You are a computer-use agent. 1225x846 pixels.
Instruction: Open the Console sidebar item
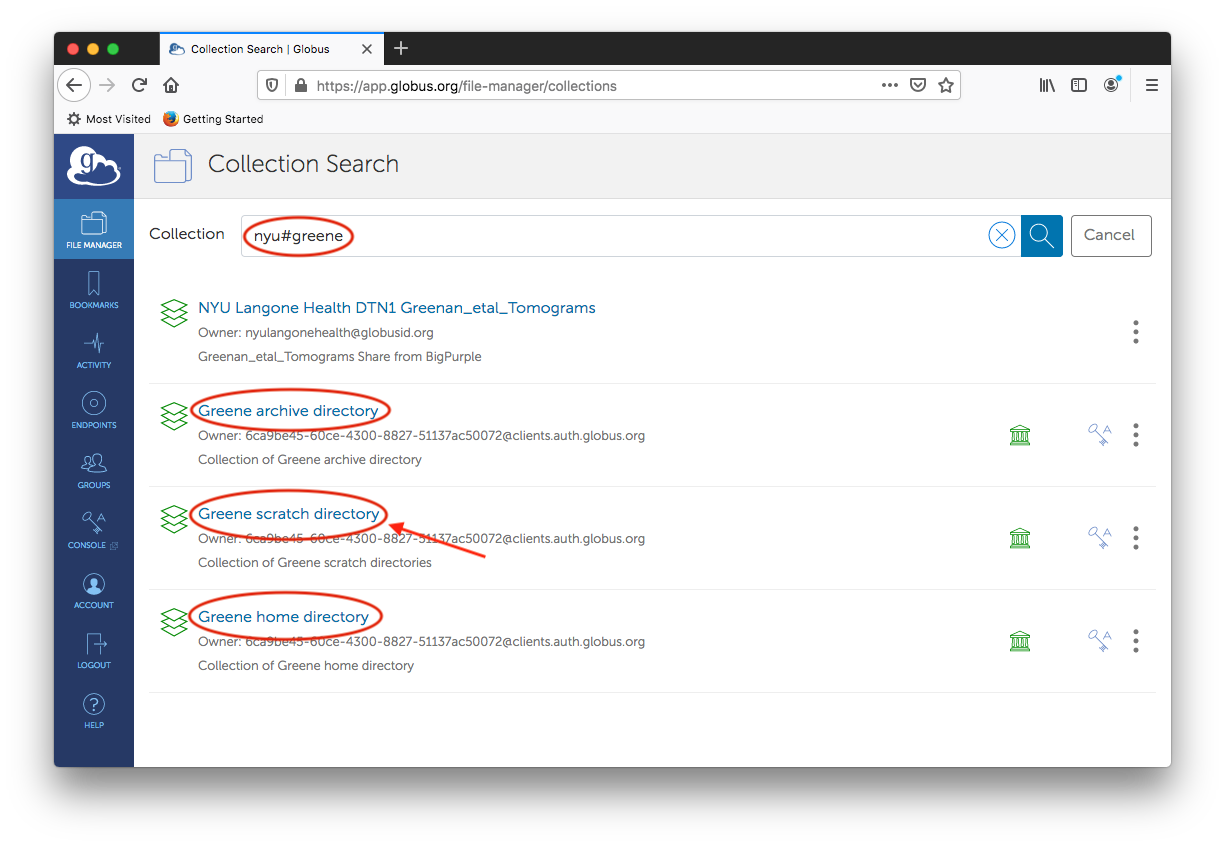pyautogui.click(x=94, y=529)
